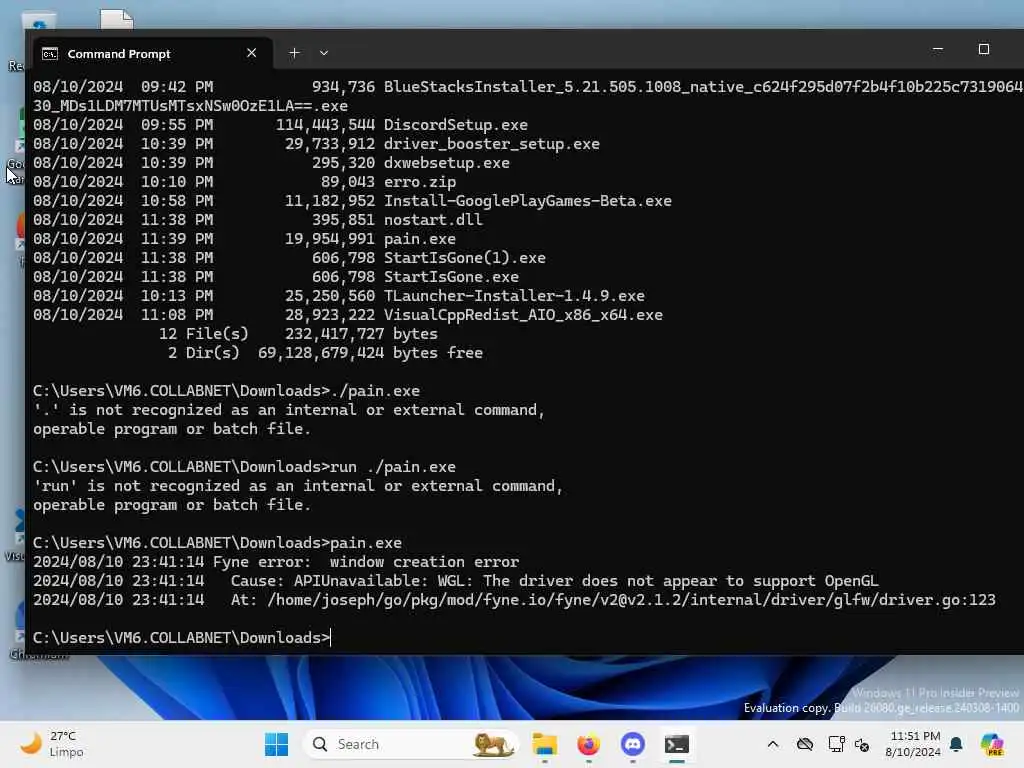The width and height of the screenshot is (1024, 768).
Task: Click the OneDrive cloud tray icon
Action: tap(805, 744)
